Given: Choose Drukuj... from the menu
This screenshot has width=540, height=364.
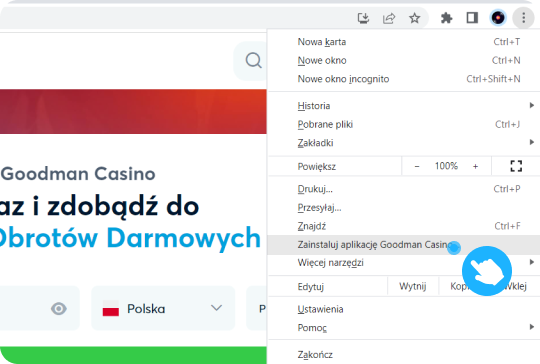Looking at the screenshot, I should click(x=404, y=189).
